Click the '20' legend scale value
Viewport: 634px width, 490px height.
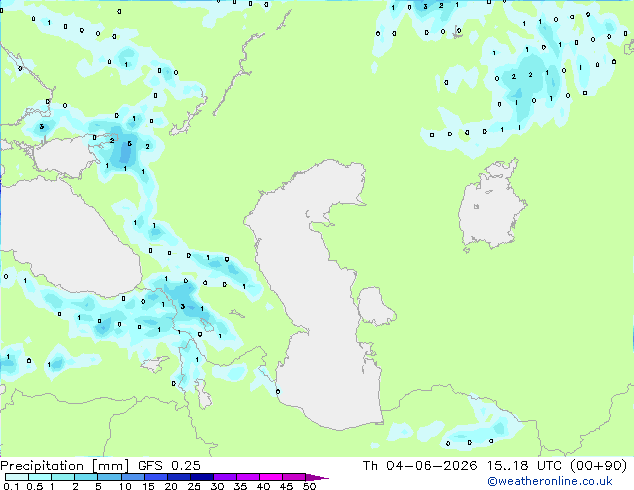[171, 486]
